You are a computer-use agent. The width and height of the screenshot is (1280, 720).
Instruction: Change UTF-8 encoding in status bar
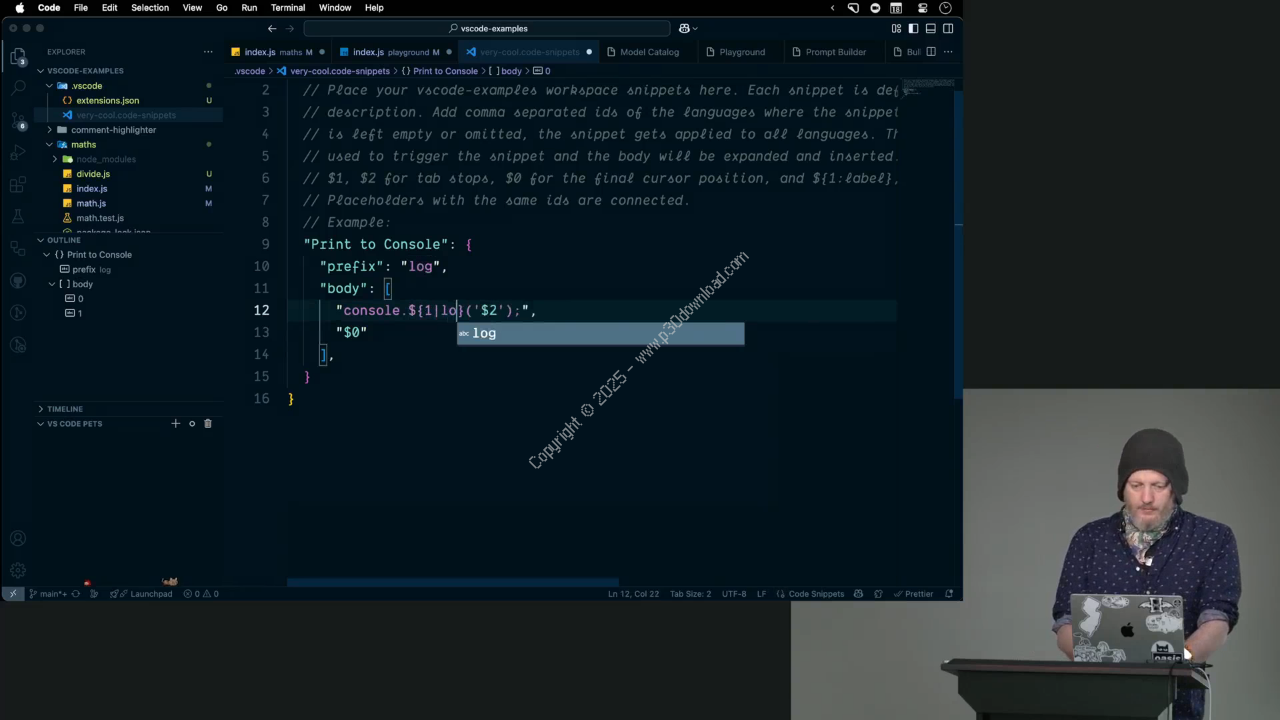coord(734,594)
